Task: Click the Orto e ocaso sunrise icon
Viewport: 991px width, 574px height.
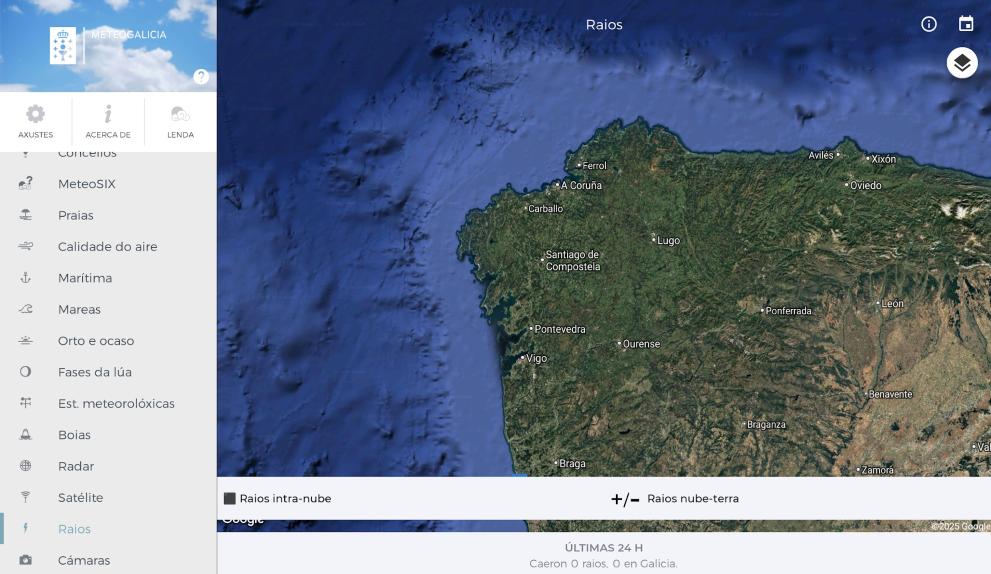Action: (25, 340)
